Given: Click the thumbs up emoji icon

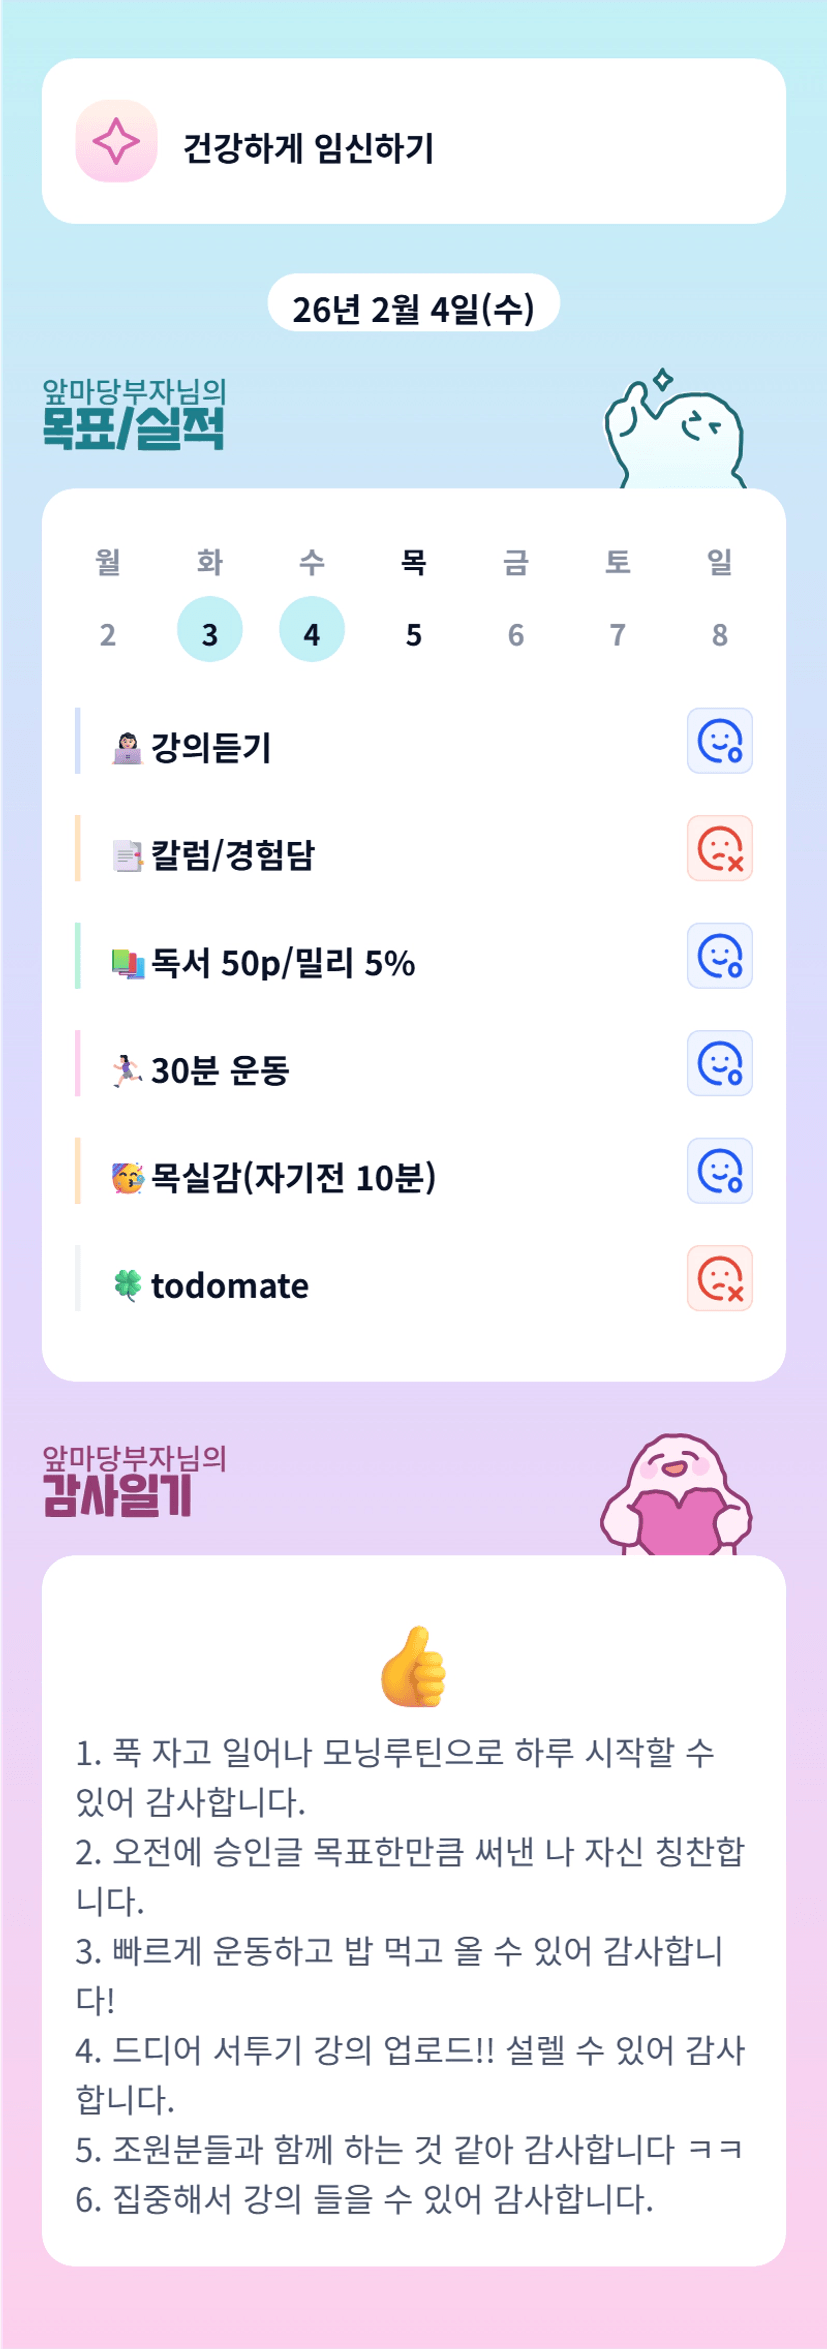Looking at the screenshot, I should tap(413, 1666).
